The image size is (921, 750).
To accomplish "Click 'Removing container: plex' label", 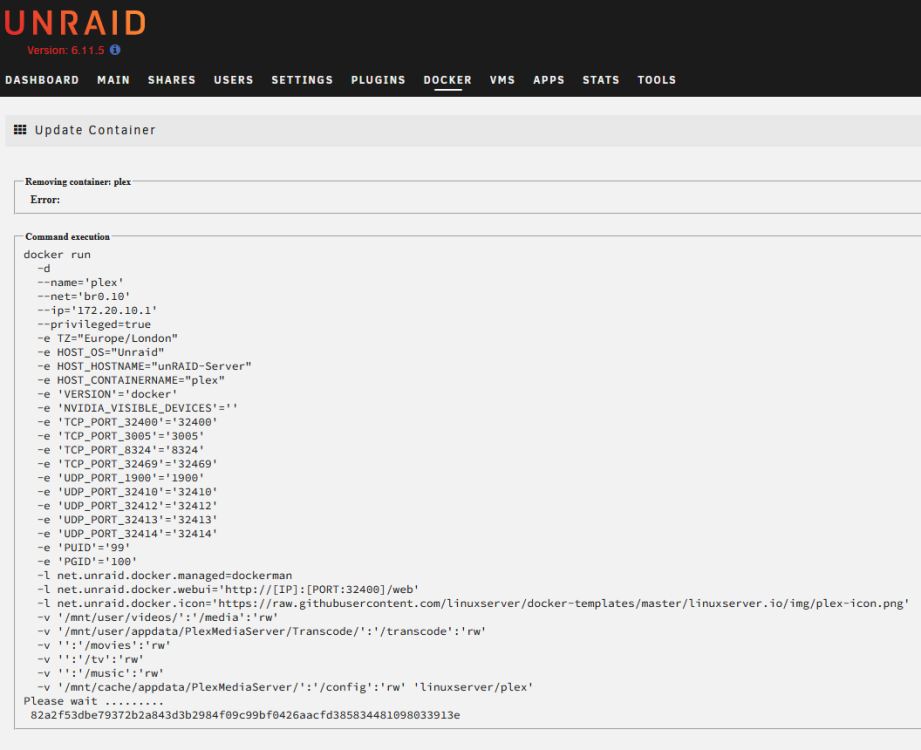I will [78, 181].
